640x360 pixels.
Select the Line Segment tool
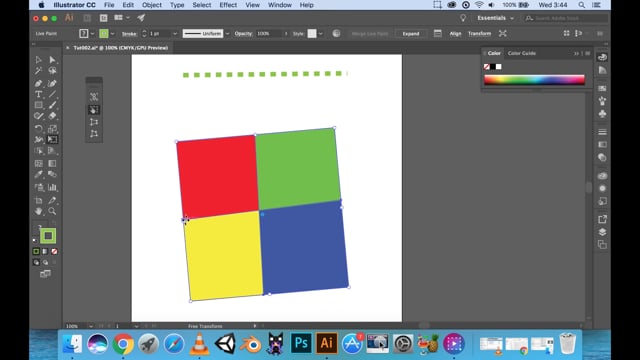(52, 94)
